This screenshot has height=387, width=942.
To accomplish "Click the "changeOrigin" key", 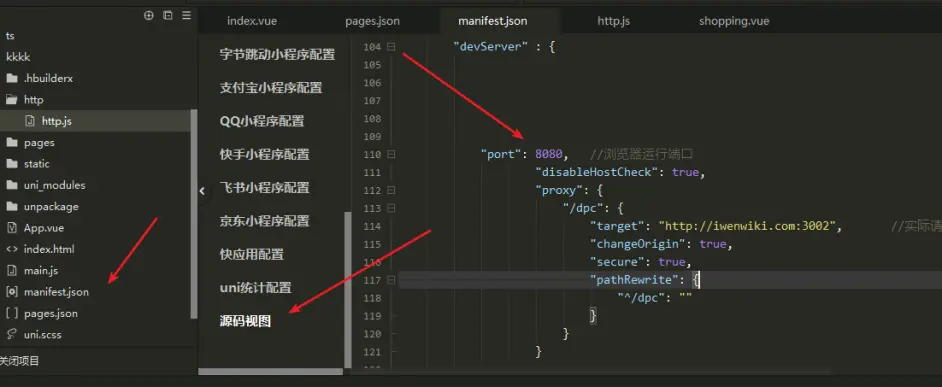I will (x=638, y=245).
